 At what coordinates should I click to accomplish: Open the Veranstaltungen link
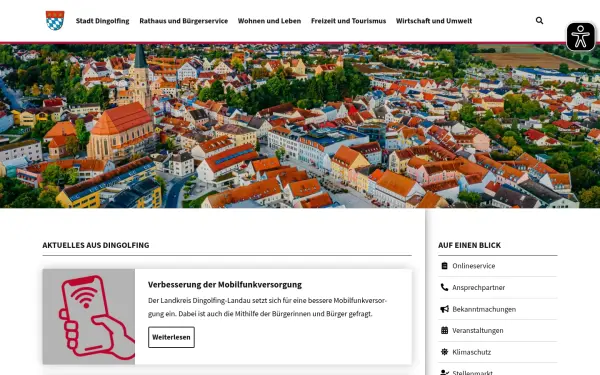[x=478, y=330]
